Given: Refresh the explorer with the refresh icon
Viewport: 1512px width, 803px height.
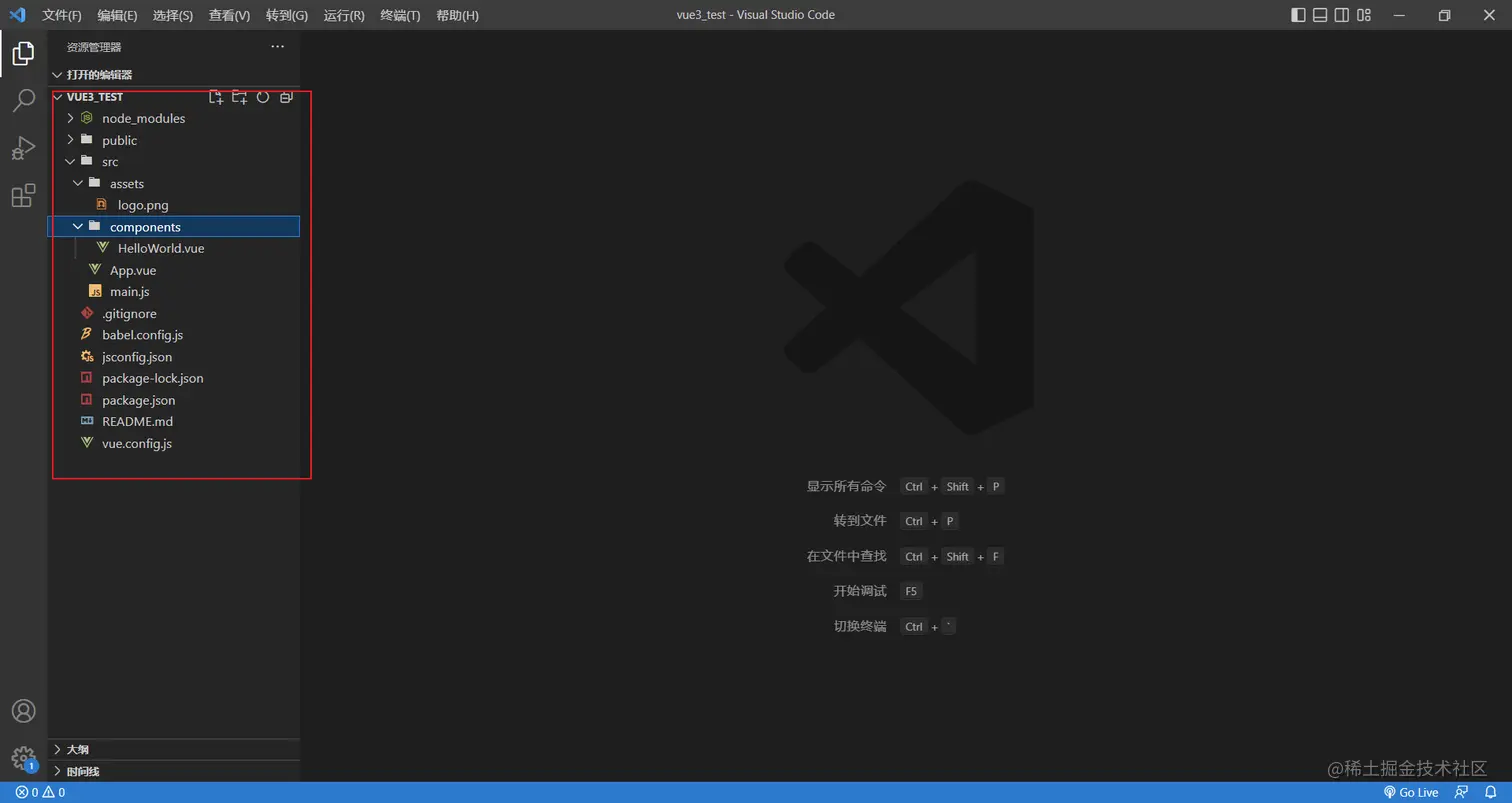Looking at the screenshot, I should click(263, 97).
